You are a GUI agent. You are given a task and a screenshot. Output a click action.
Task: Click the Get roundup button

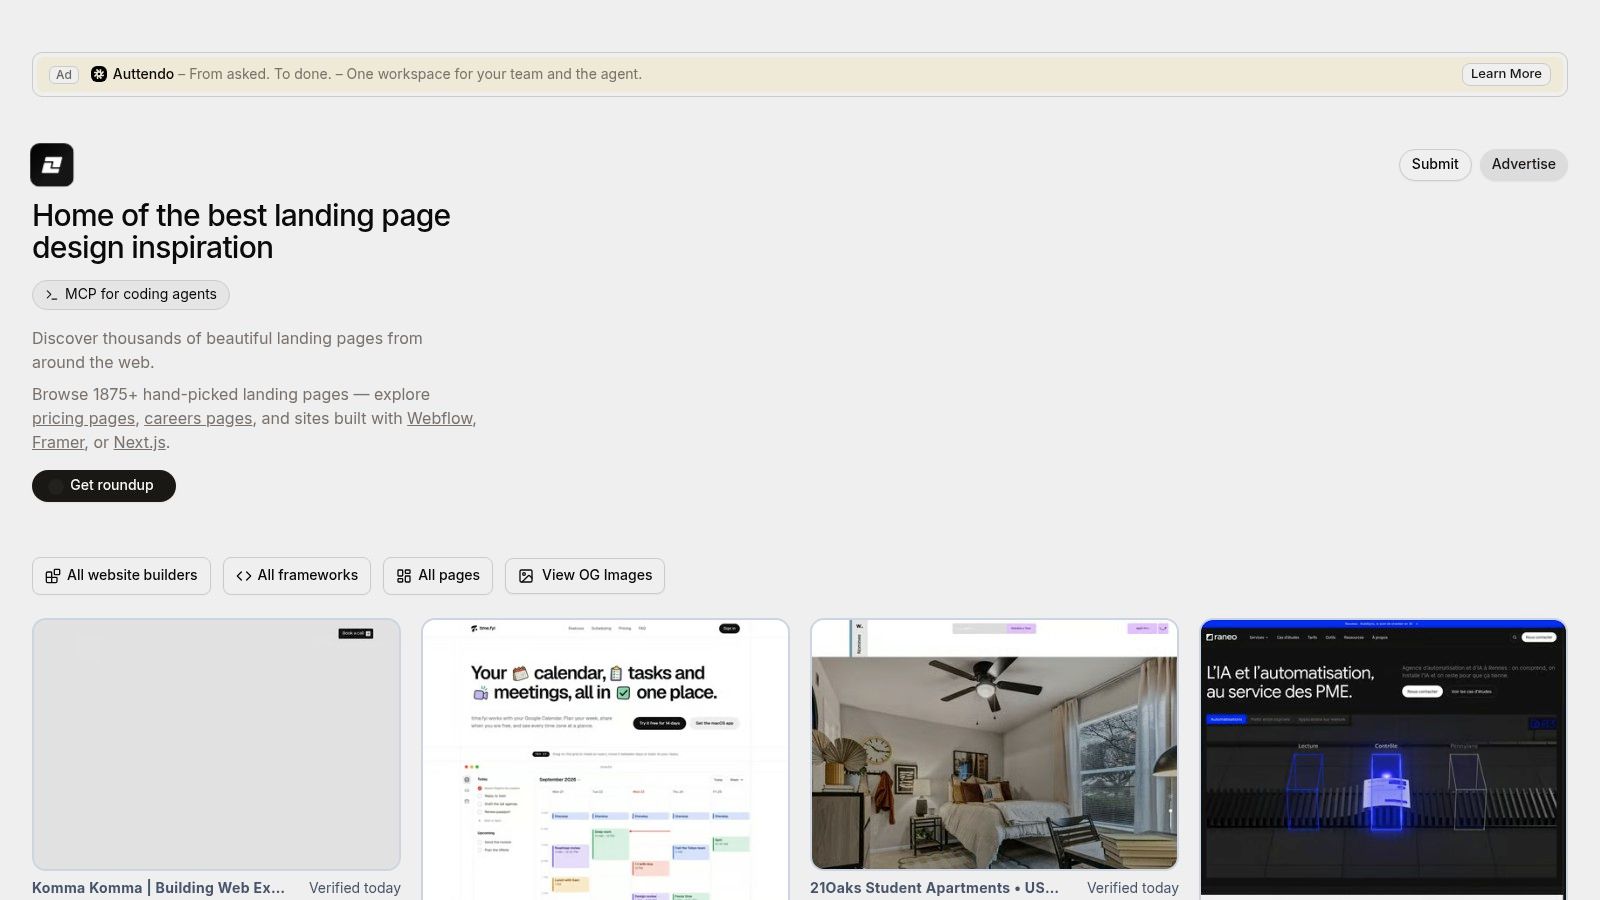pos(104,485)
